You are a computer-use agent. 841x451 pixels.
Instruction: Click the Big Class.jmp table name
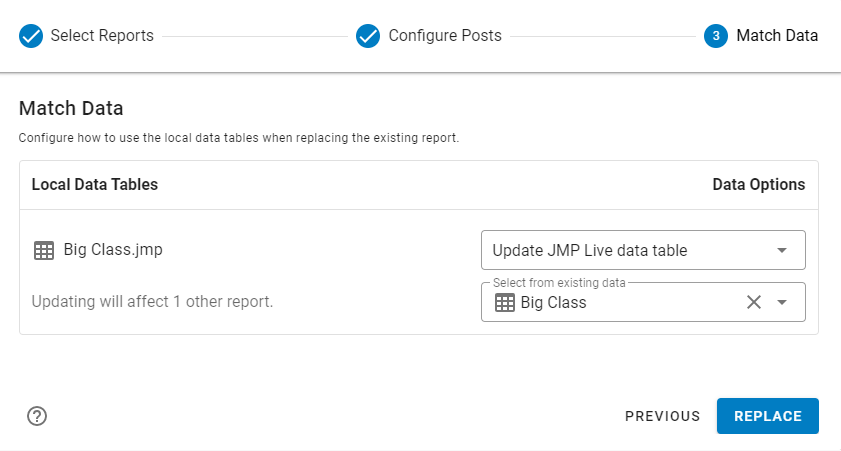click(112, 250)
